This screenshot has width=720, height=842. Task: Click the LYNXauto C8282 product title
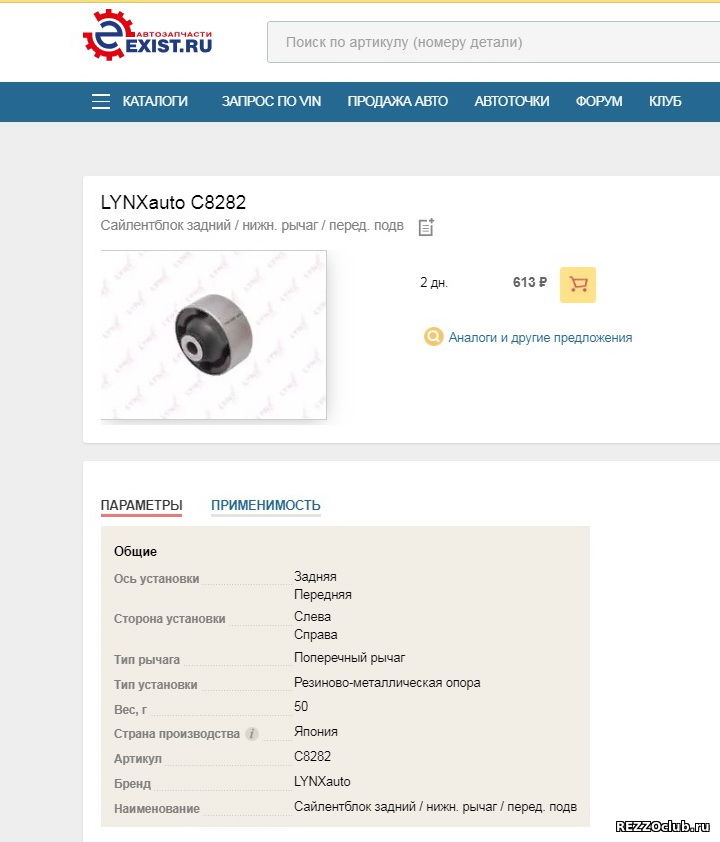click(173, 202)
